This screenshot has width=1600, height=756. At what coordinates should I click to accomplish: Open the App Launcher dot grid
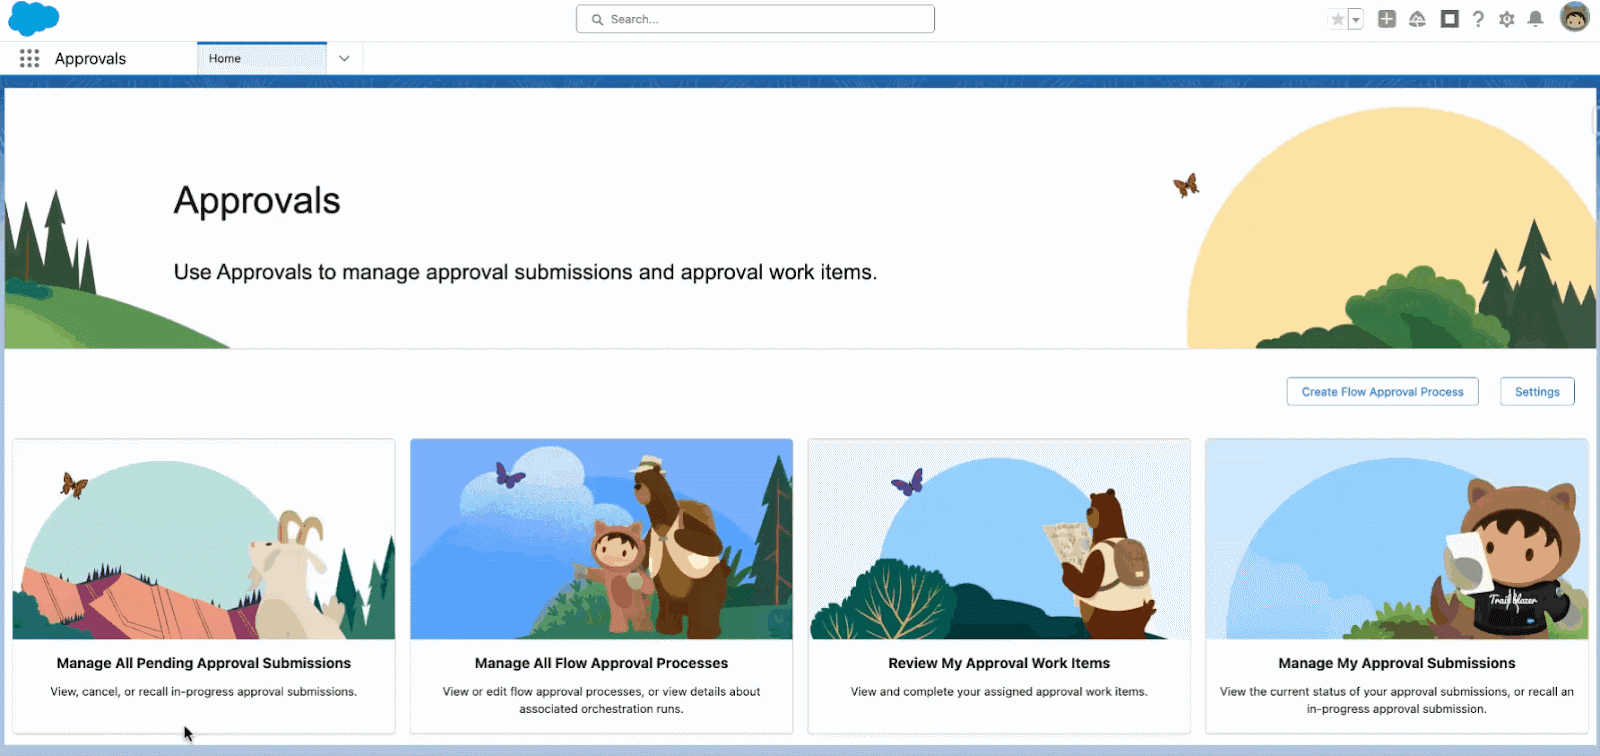click(29, 59)
